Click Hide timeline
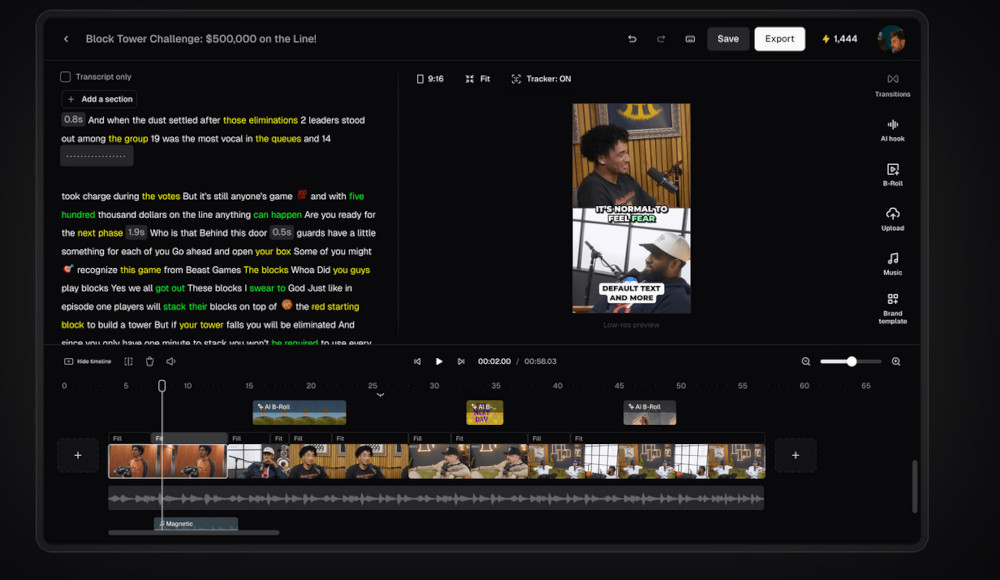1000x580 pixels. tap(87, 361)
